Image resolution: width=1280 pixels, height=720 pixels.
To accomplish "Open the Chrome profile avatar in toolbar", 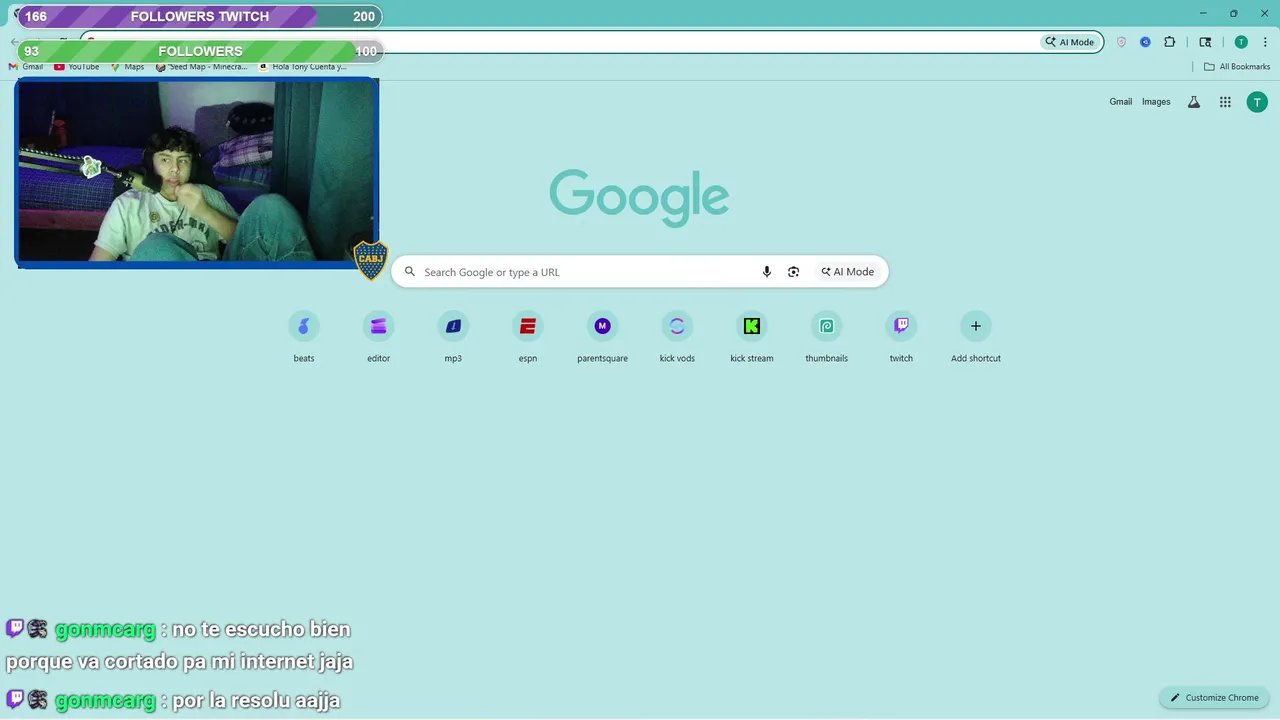I will 1241,42.
